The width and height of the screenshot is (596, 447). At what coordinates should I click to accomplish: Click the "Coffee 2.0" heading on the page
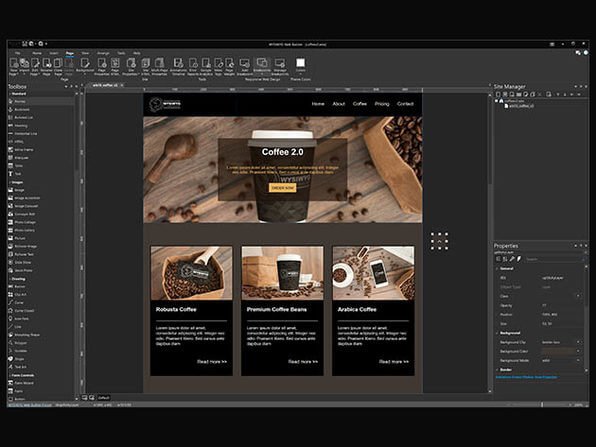coord(282,152)
